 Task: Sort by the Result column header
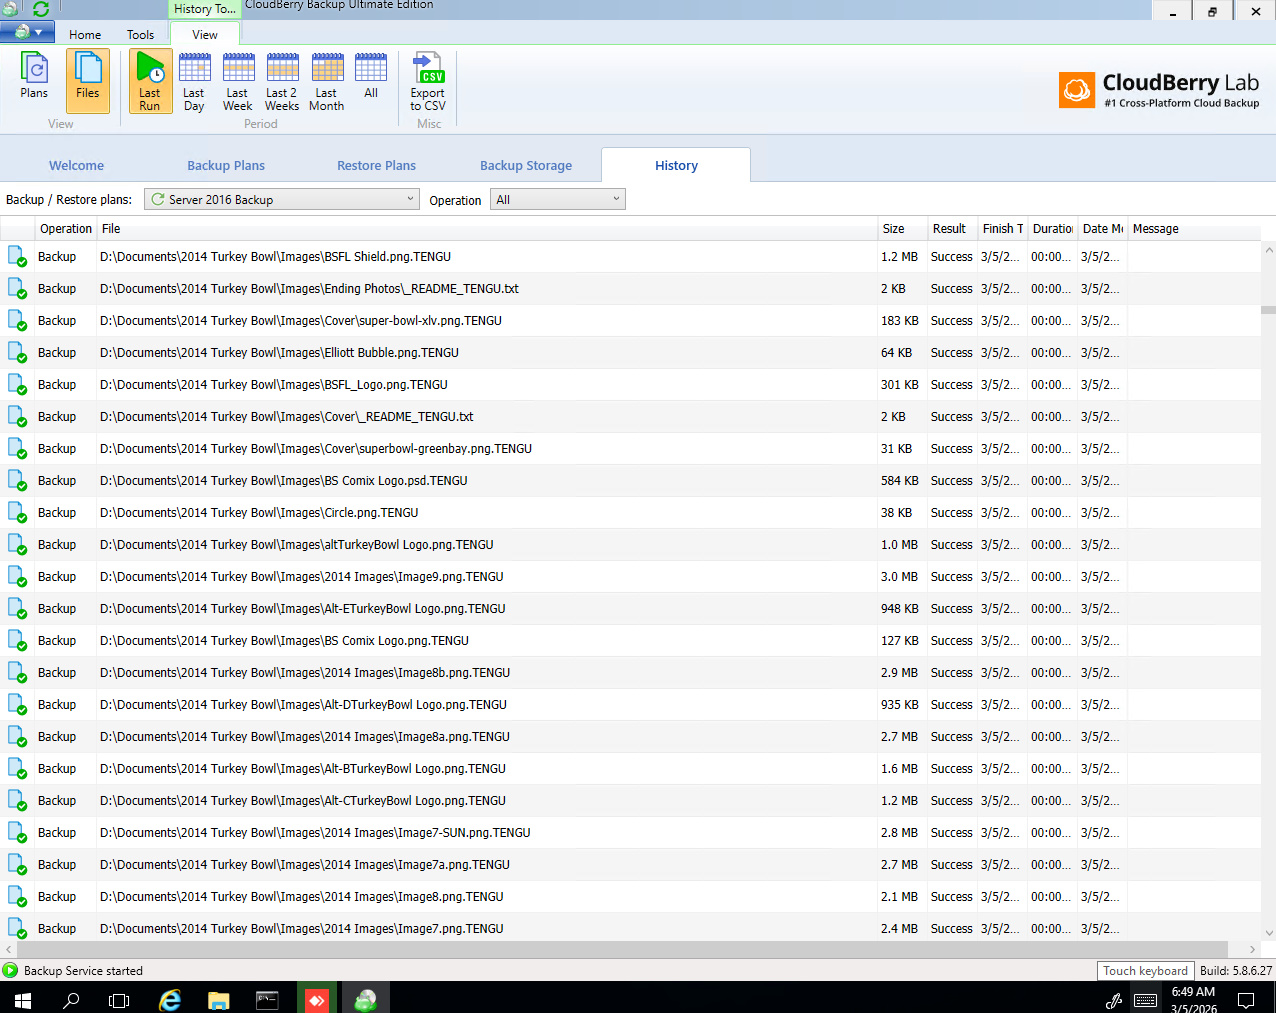952,229
